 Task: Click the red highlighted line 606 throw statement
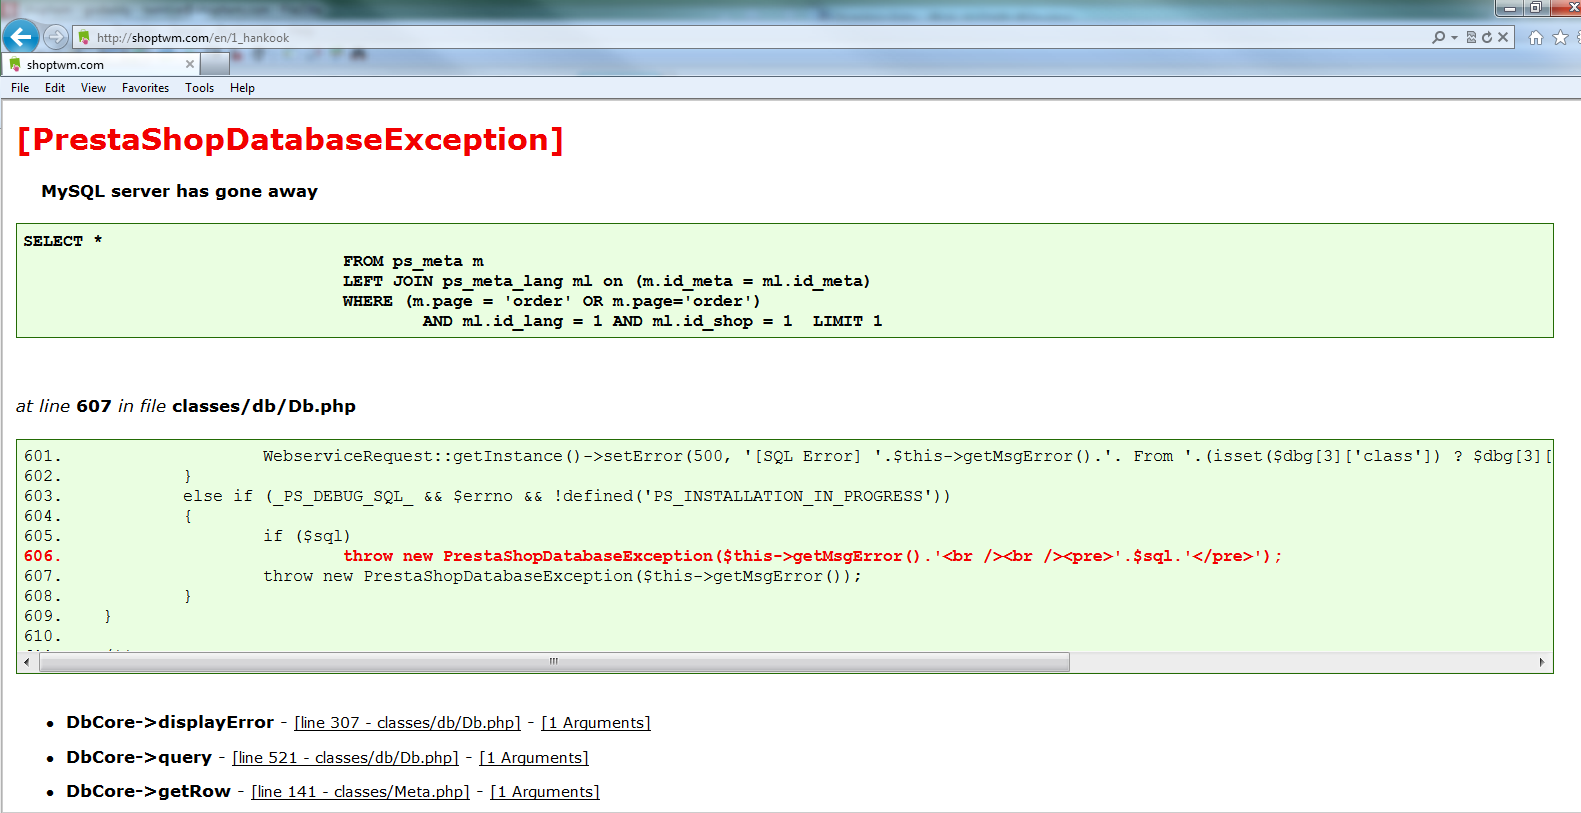click(812, 556)
